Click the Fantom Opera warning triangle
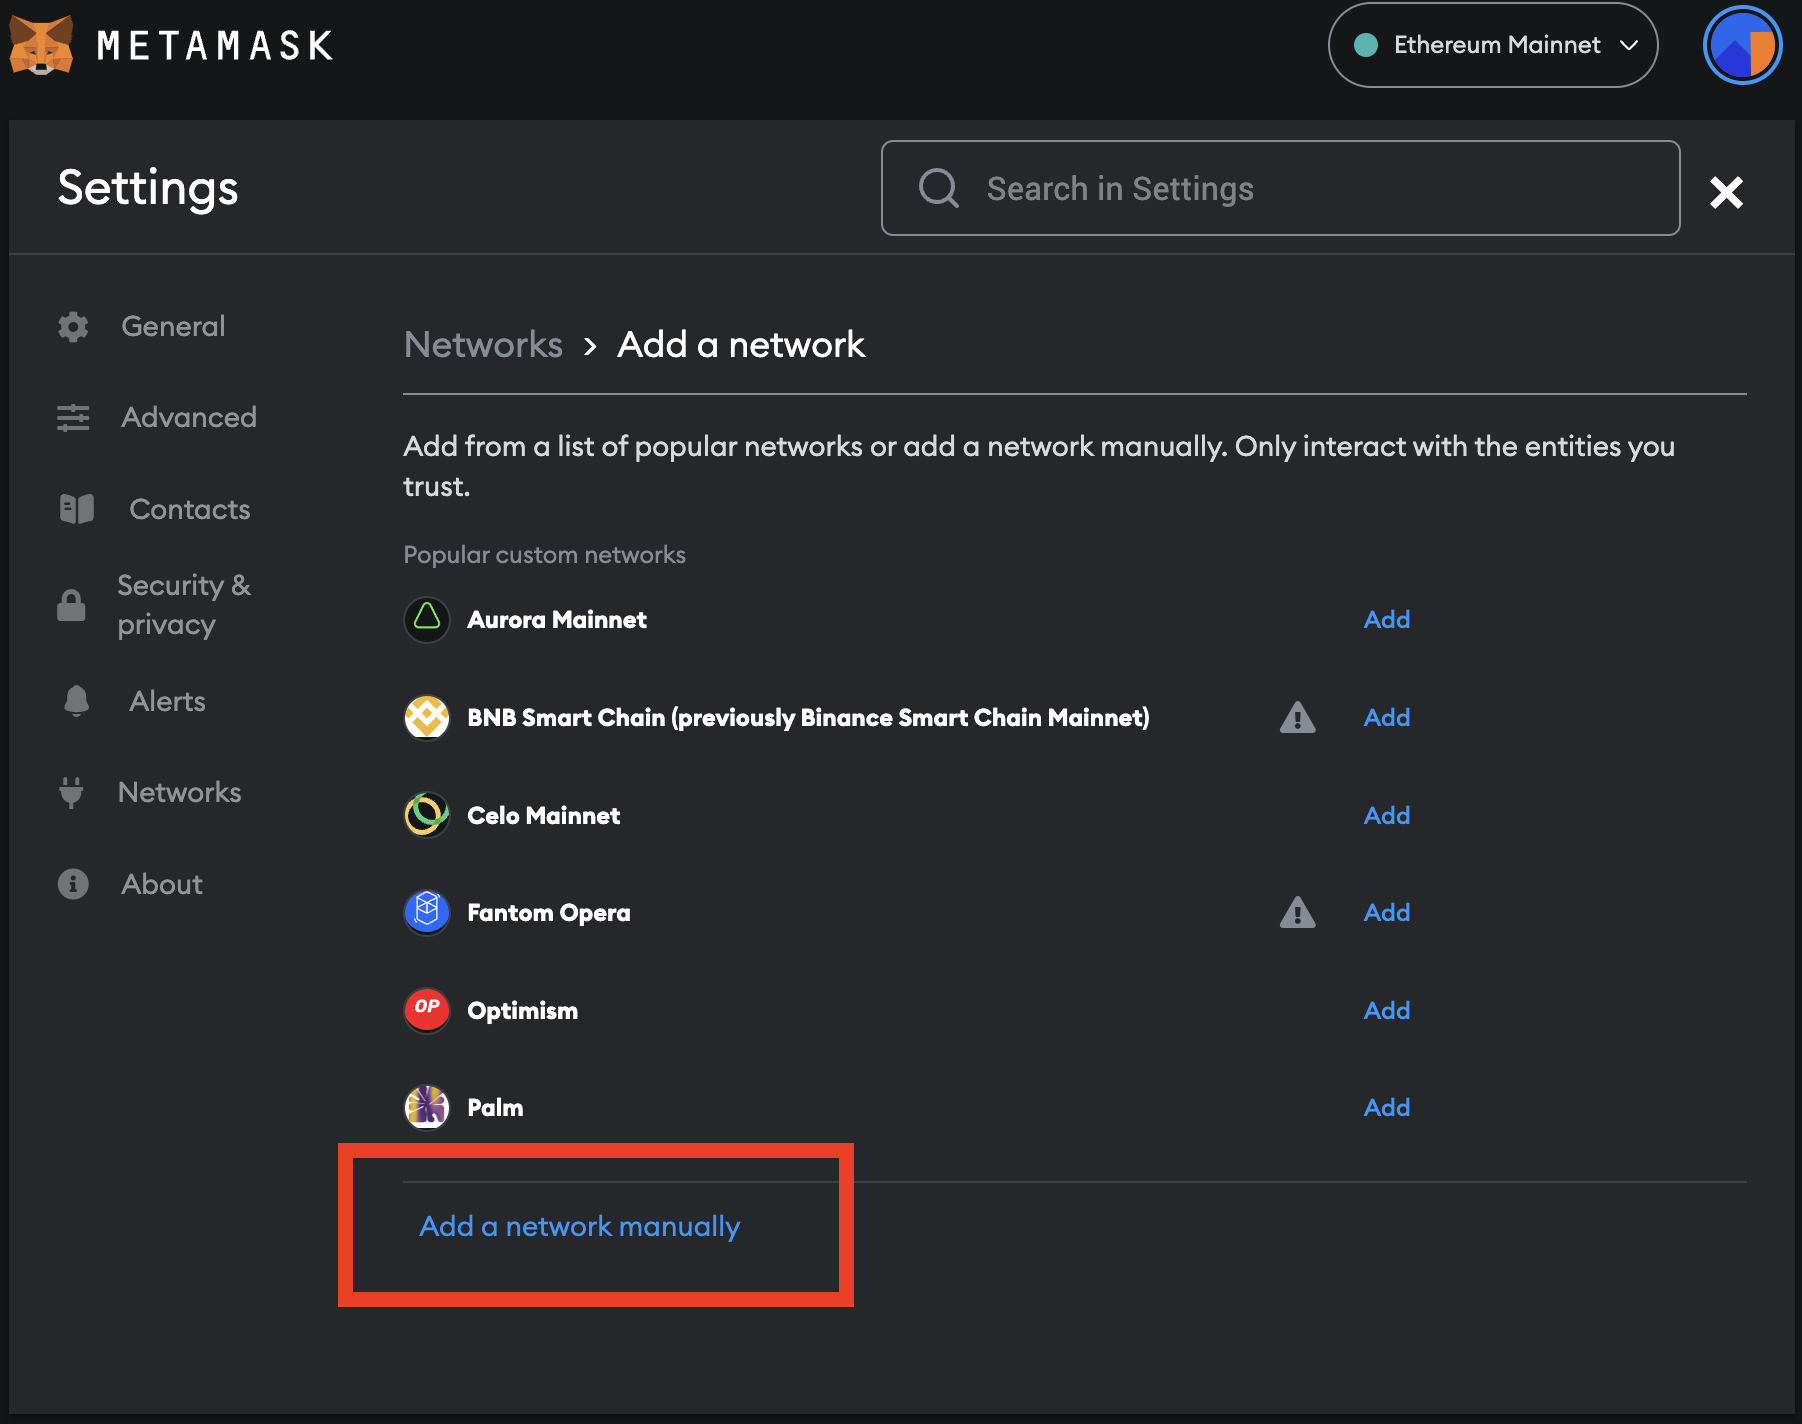Image resolution: width=1802 pixels, height=1424 pixels. (1297, 913)
